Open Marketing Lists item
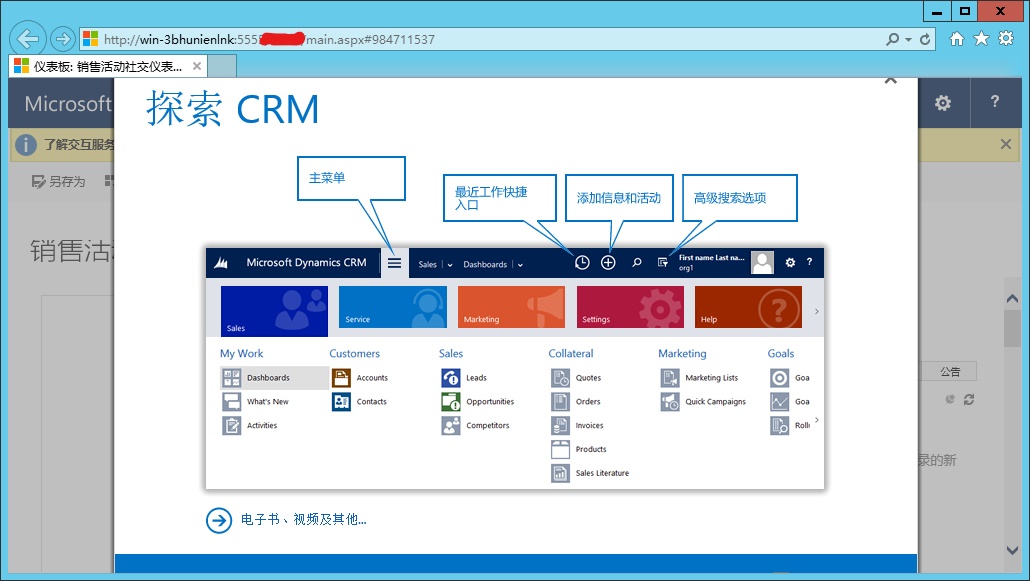Viewport: 1030px width, 581px height. click(700, 378)
